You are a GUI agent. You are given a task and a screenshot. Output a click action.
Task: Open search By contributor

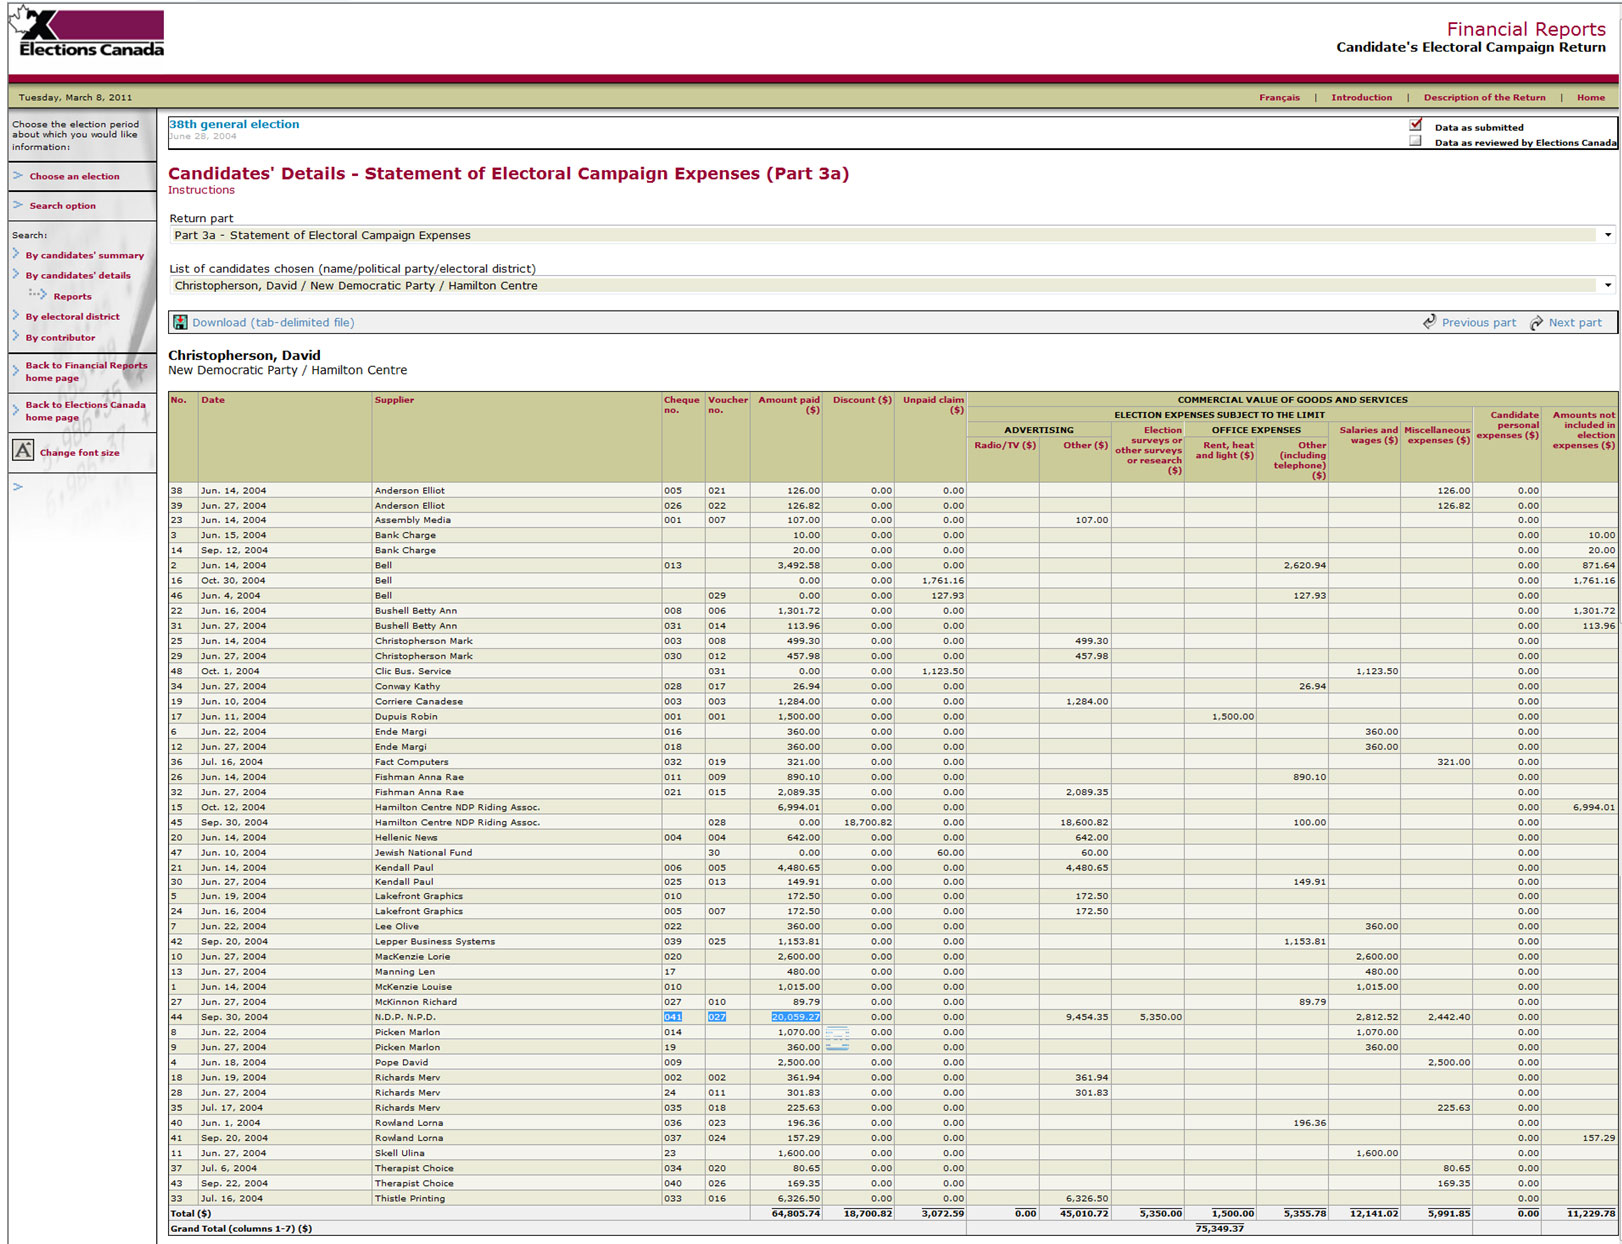point(60,338)
